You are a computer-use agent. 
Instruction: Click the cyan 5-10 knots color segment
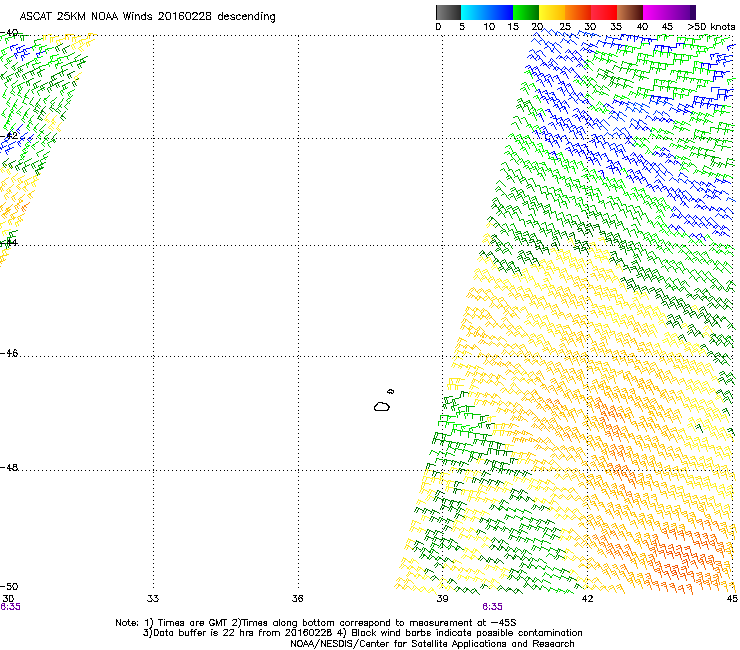(x=474, y=12)
